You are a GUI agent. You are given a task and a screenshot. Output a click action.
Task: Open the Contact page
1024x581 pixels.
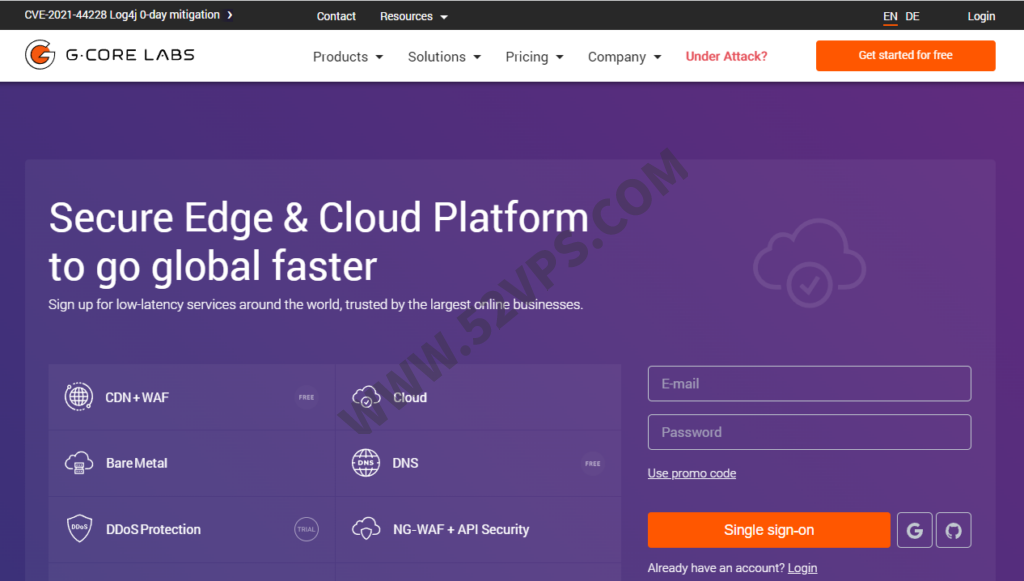pos(336,16)
